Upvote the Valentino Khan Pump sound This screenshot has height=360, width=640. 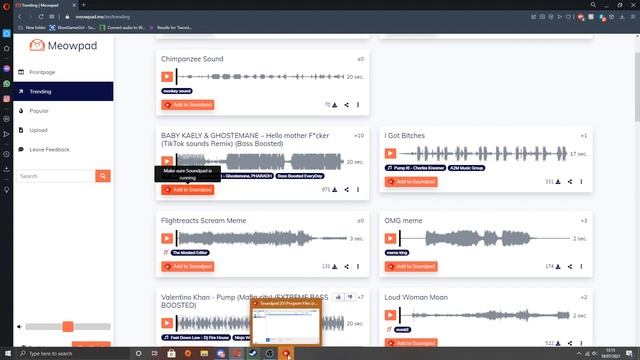(338, 297)
